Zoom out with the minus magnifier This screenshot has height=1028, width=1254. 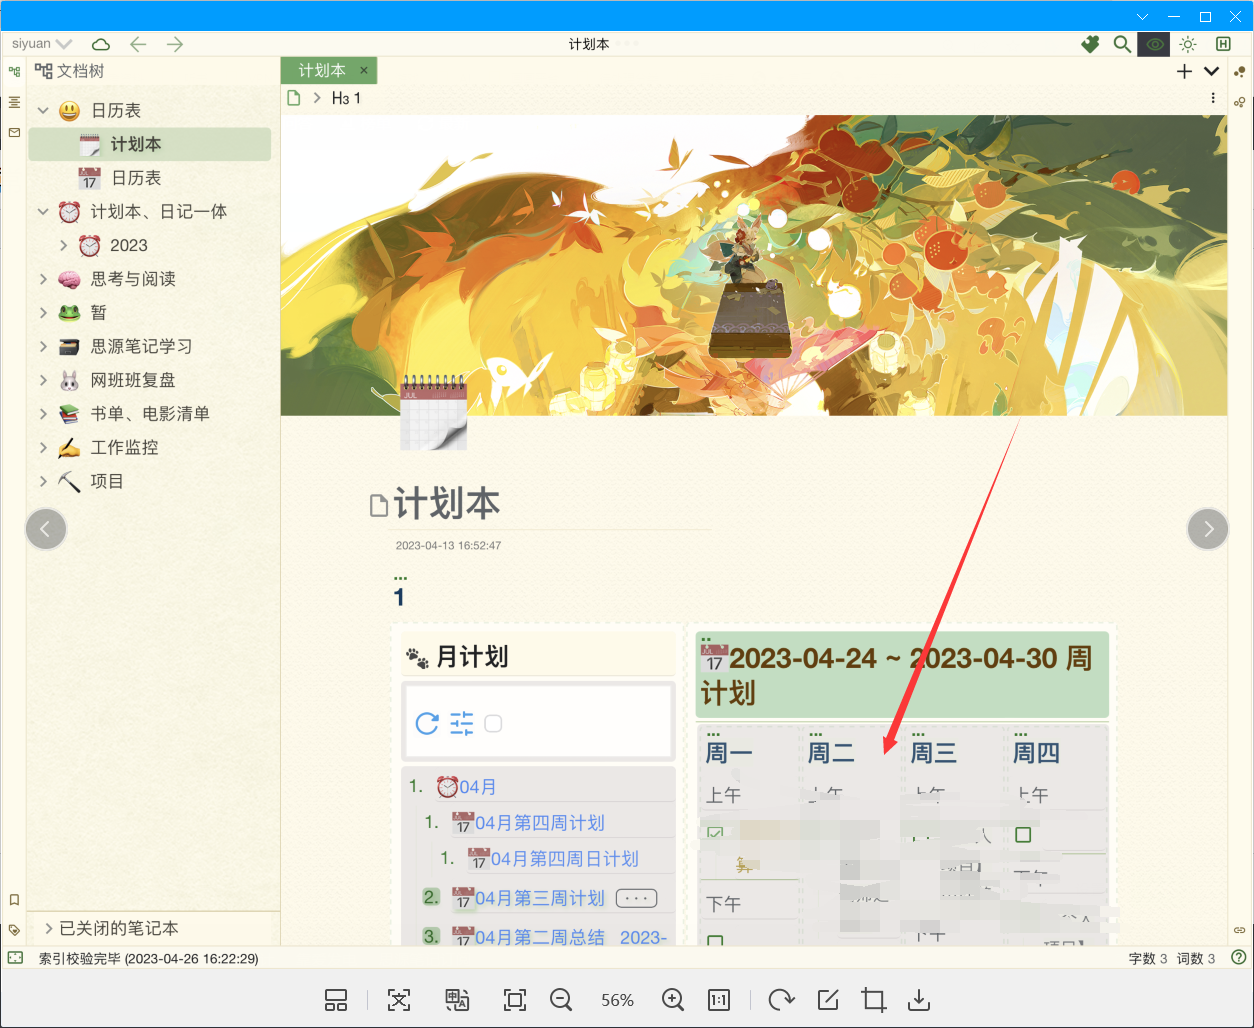[x=561, y=1000]
